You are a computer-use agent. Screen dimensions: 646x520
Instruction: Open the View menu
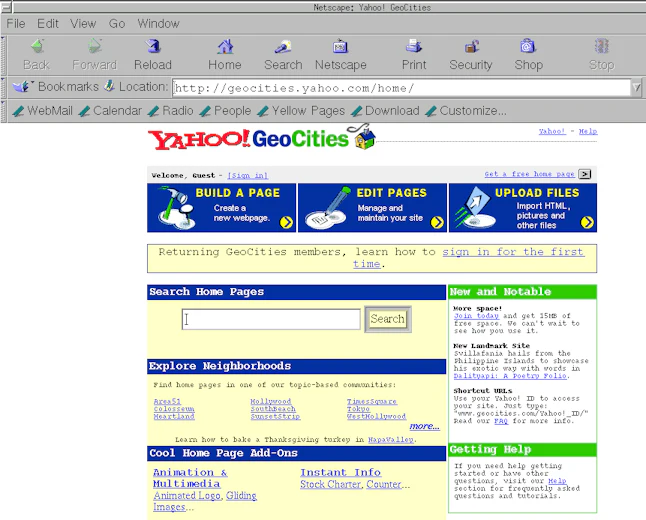[83, 23]
